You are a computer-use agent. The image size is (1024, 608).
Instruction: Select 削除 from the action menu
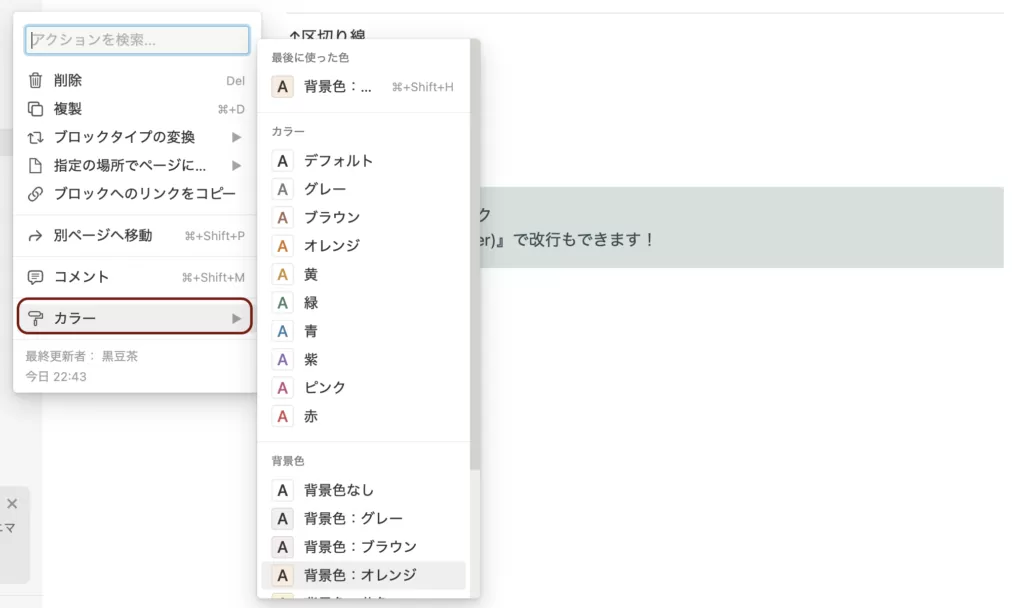click(136, 80)
